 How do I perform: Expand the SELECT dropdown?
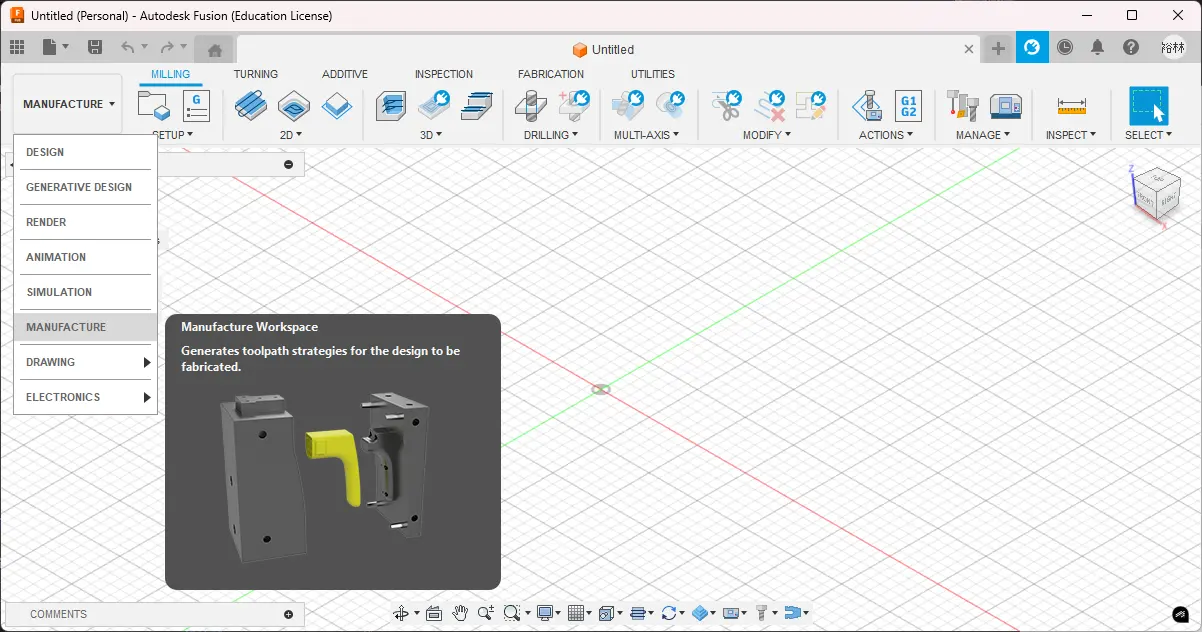[x=1149, y=135]
